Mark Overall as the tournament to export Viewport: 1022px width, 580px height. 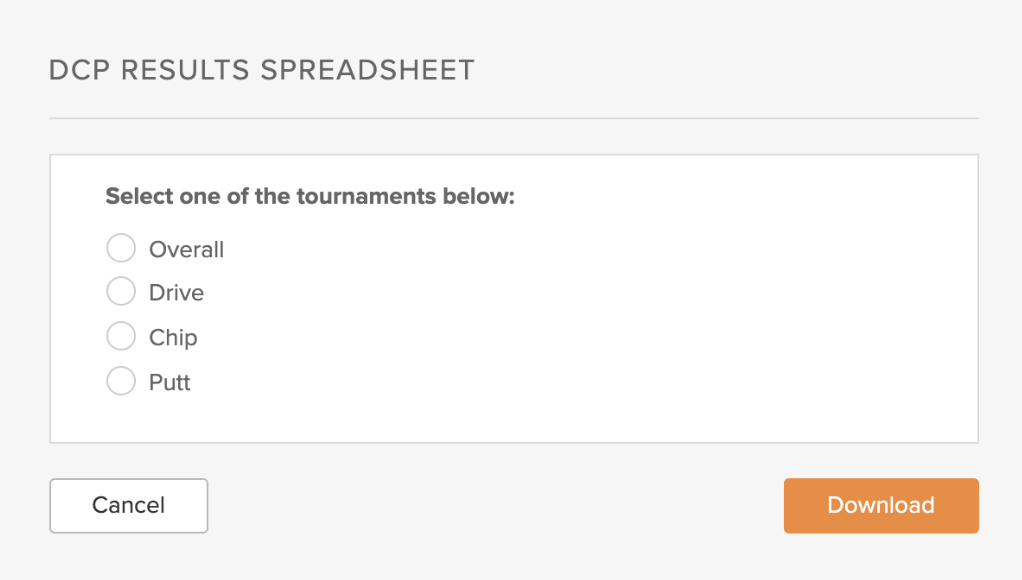(121, 248)
